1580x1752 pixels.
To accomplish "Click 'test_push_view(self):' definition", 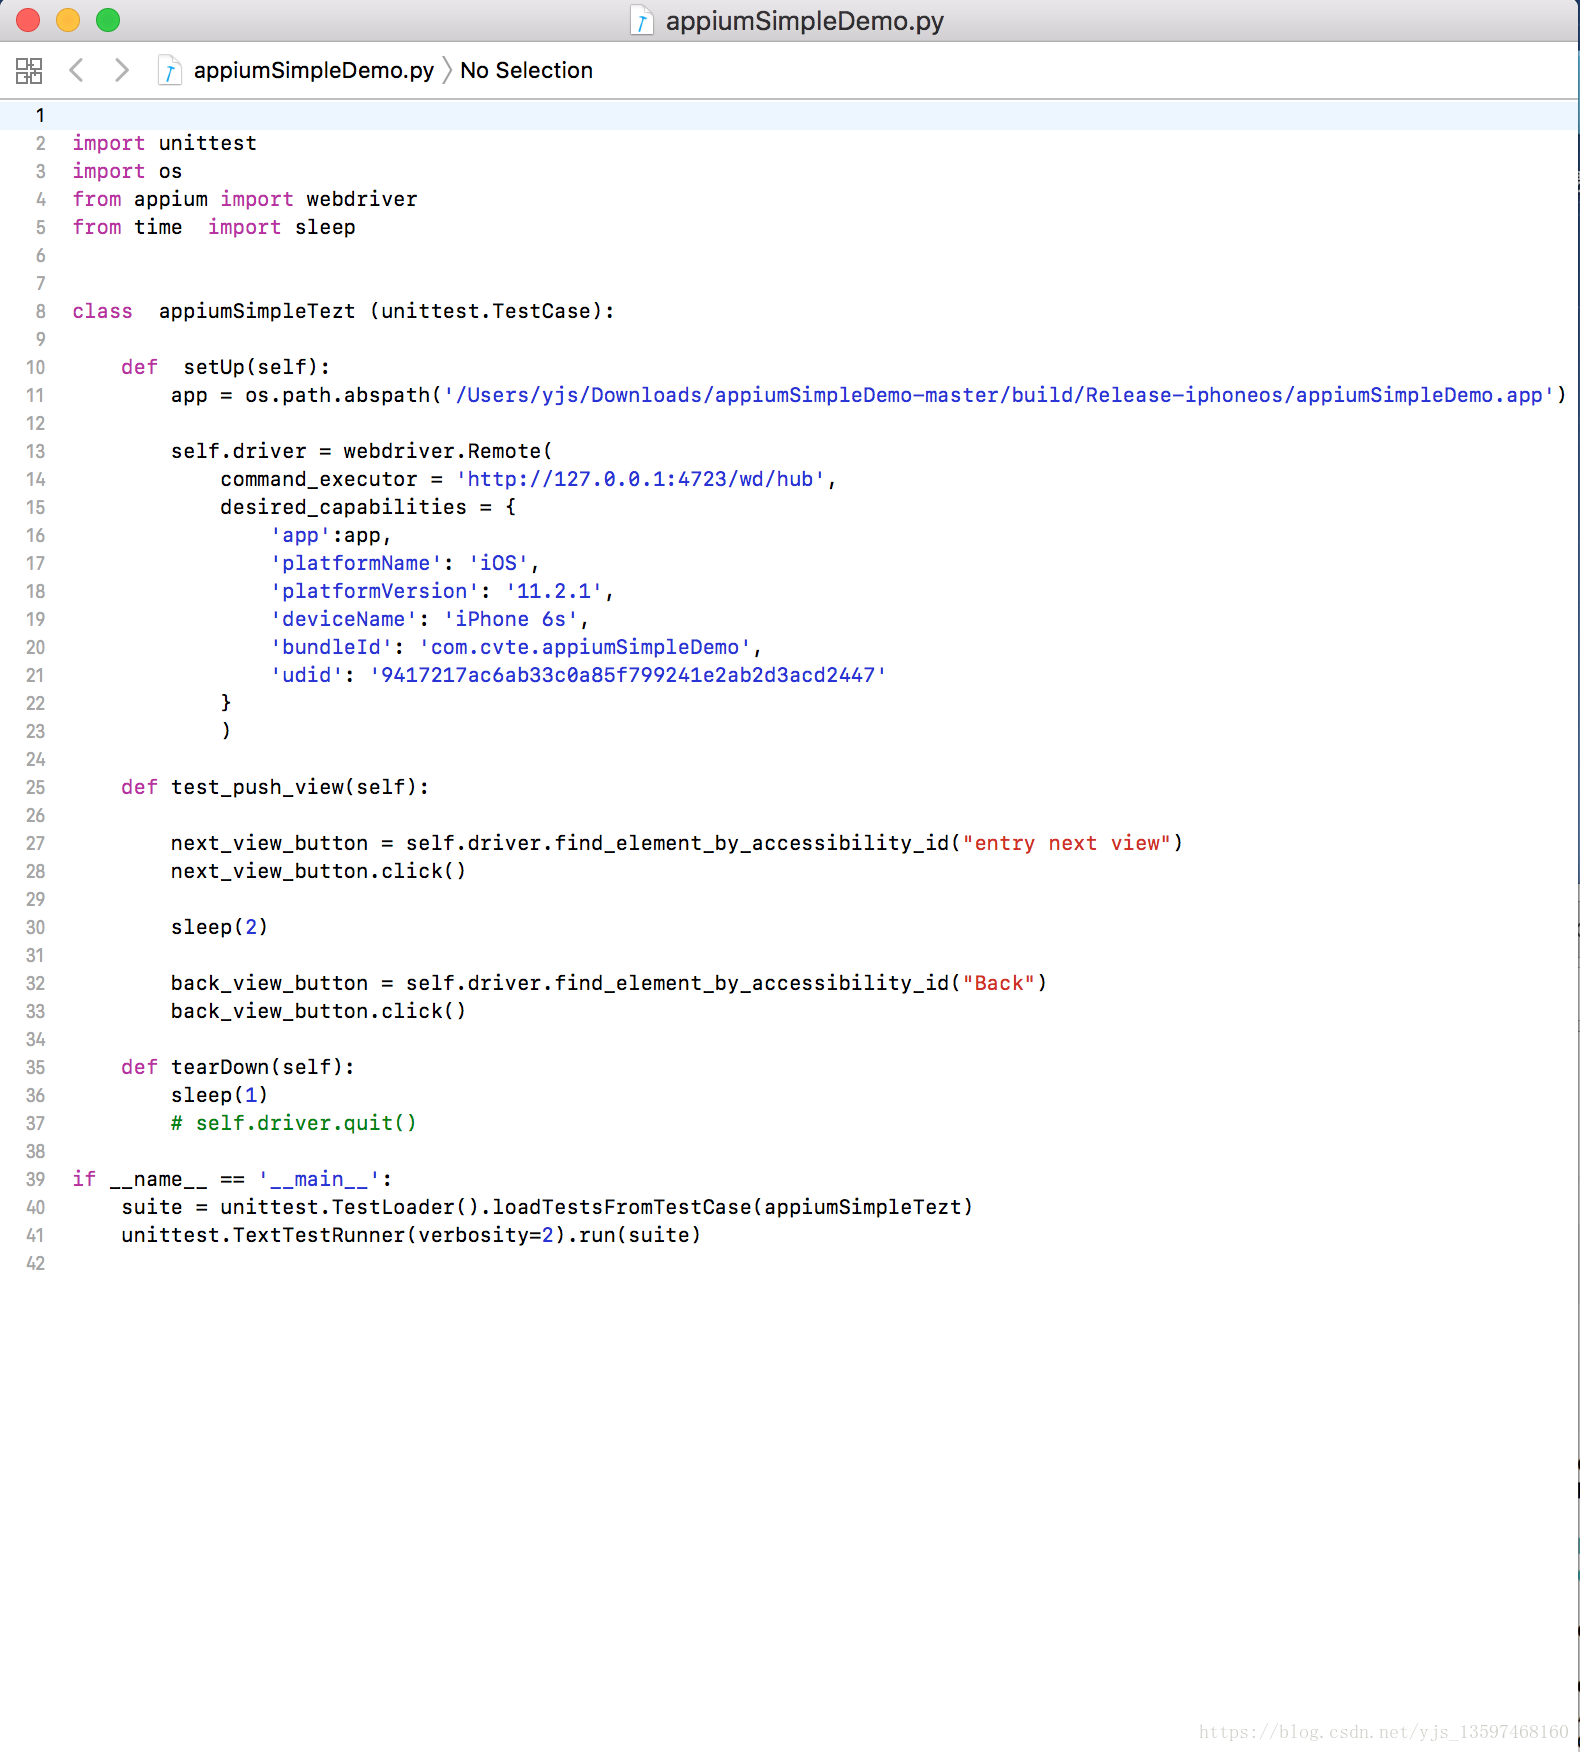I will [x=300, y=787].
